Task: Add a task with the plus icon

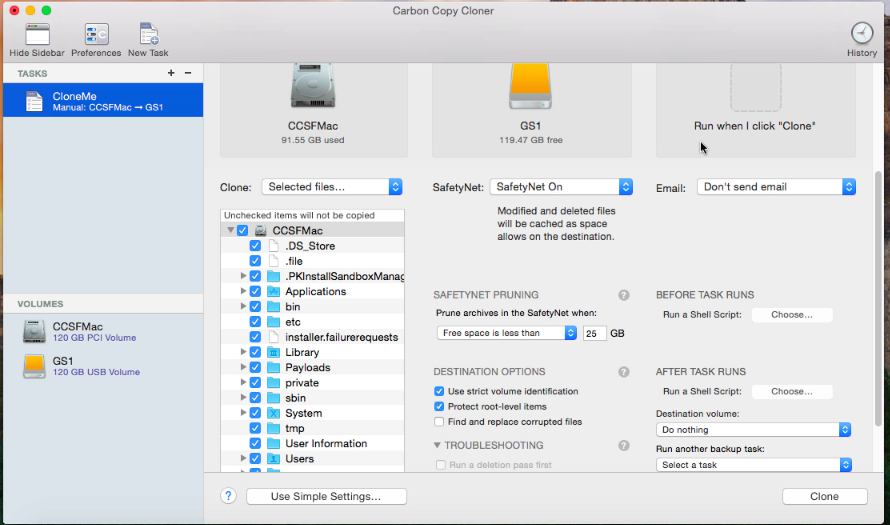Action: [x=171, y=73]
